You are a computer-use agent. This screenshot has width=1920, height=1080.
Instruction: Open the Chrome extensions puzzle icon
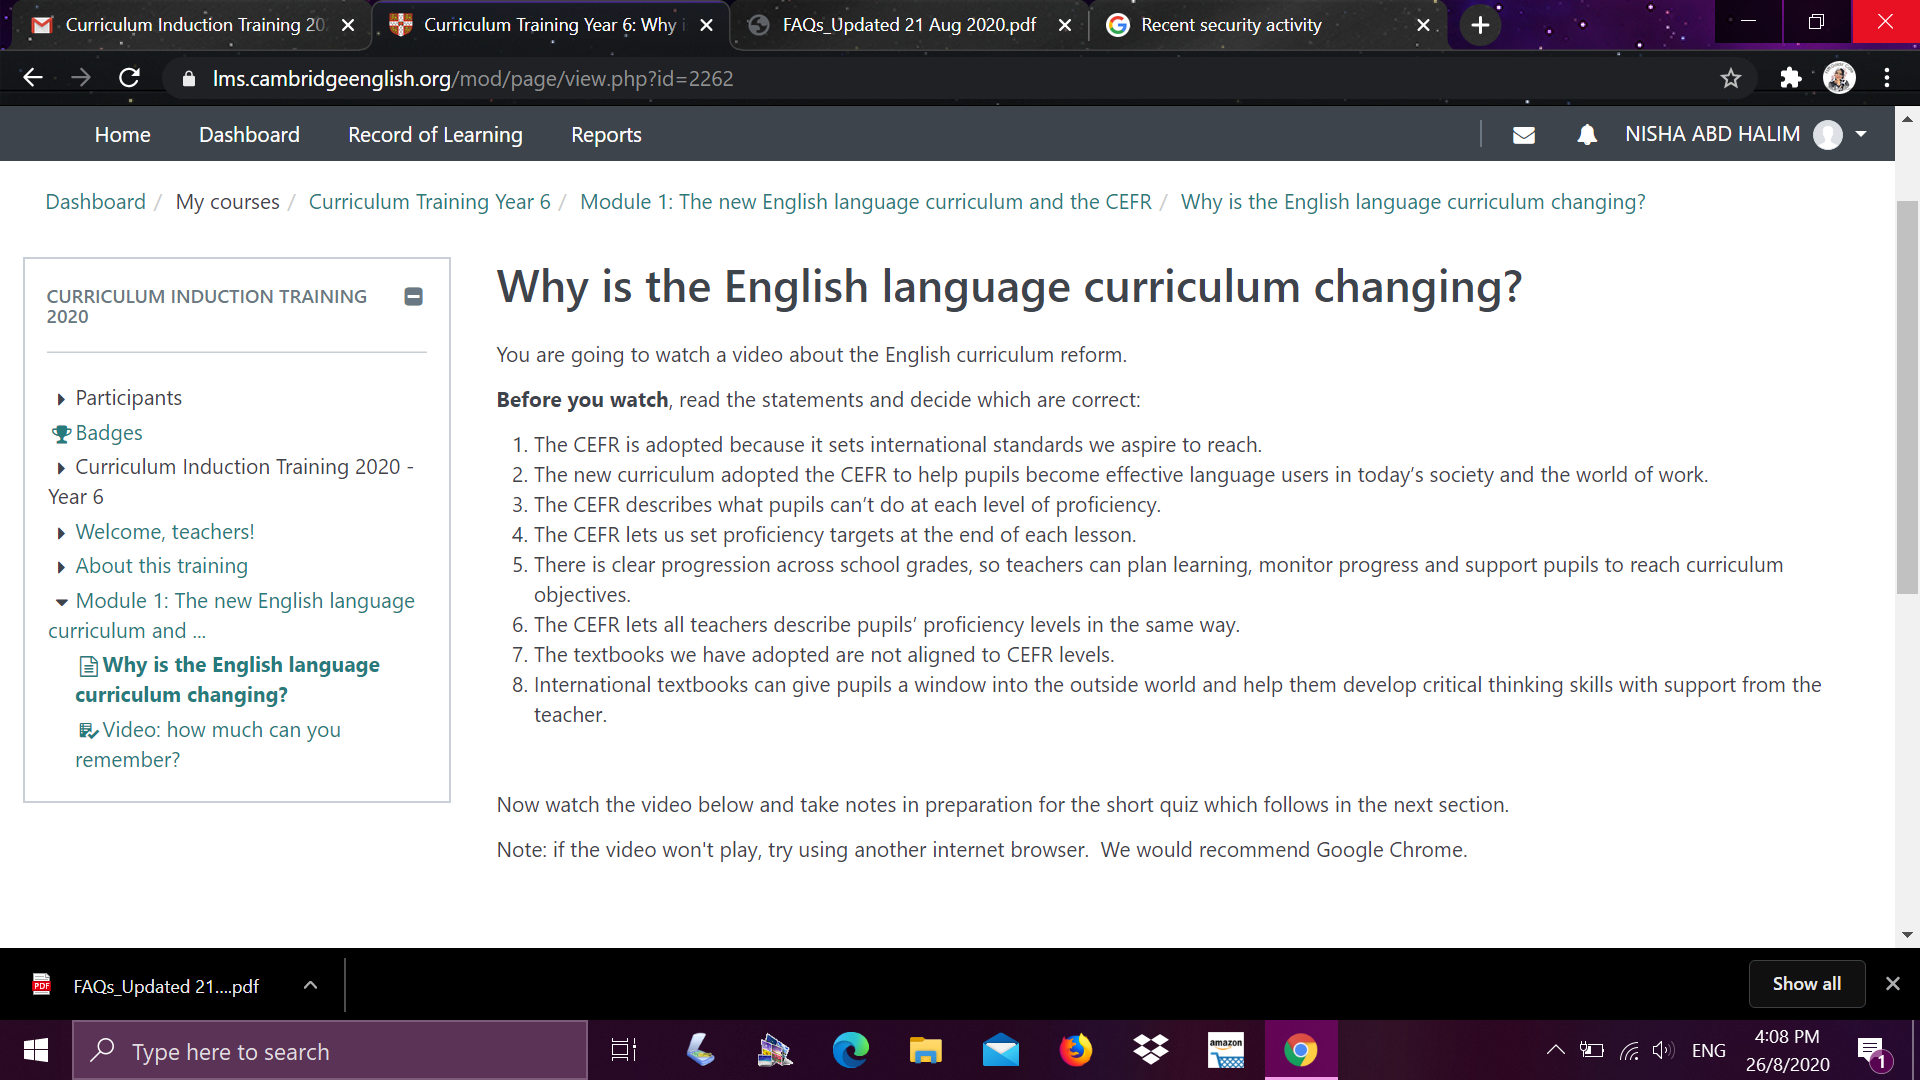click(x=1790, y=78)
